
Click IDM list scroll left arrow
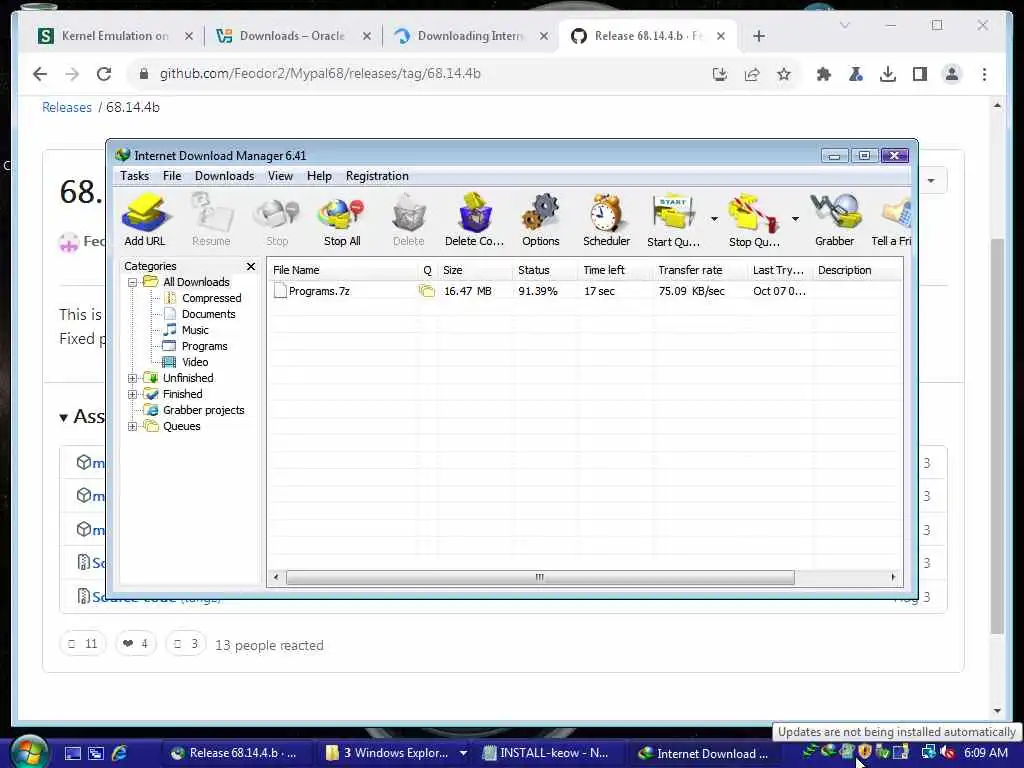pos(276,577)
